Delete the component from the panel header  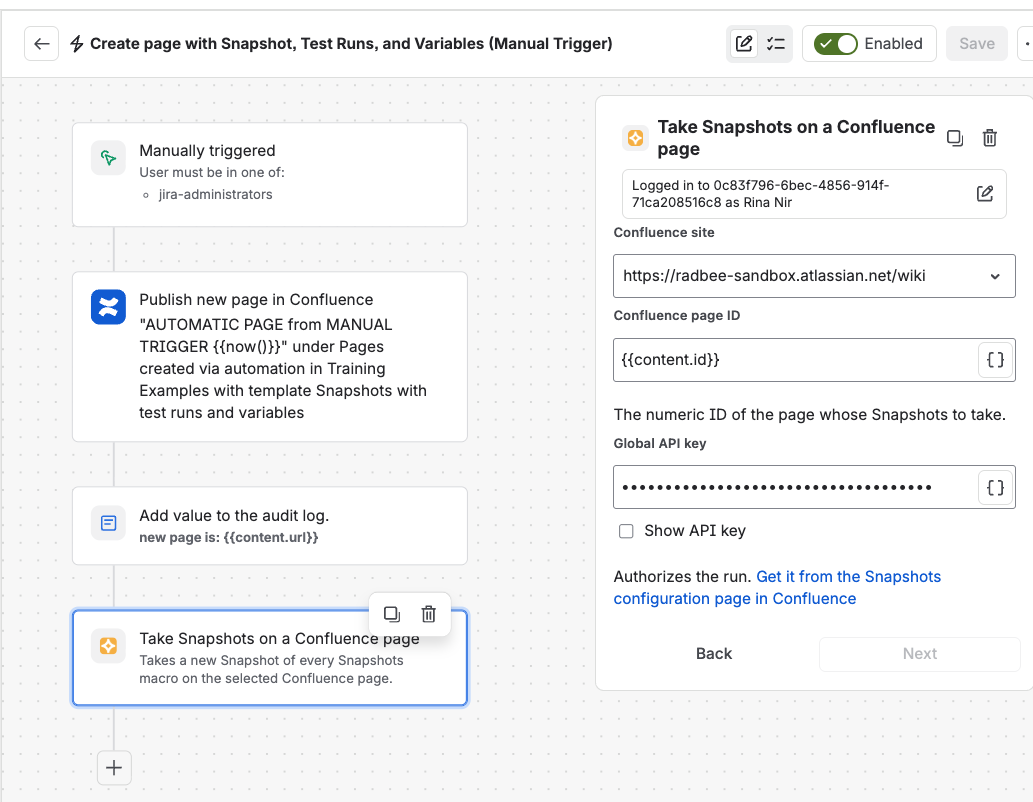pyautogui.click(x=990, y=138)
